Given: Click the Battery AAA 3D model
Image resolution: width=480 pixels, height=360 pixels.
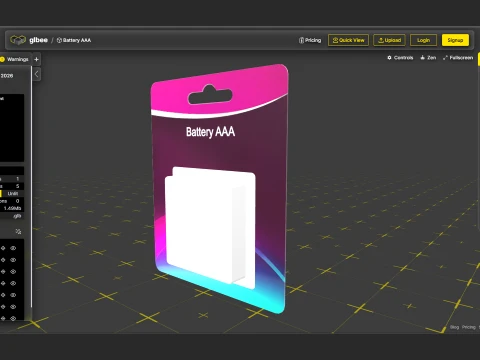Looking at the screenshot, I should point(220,188).
